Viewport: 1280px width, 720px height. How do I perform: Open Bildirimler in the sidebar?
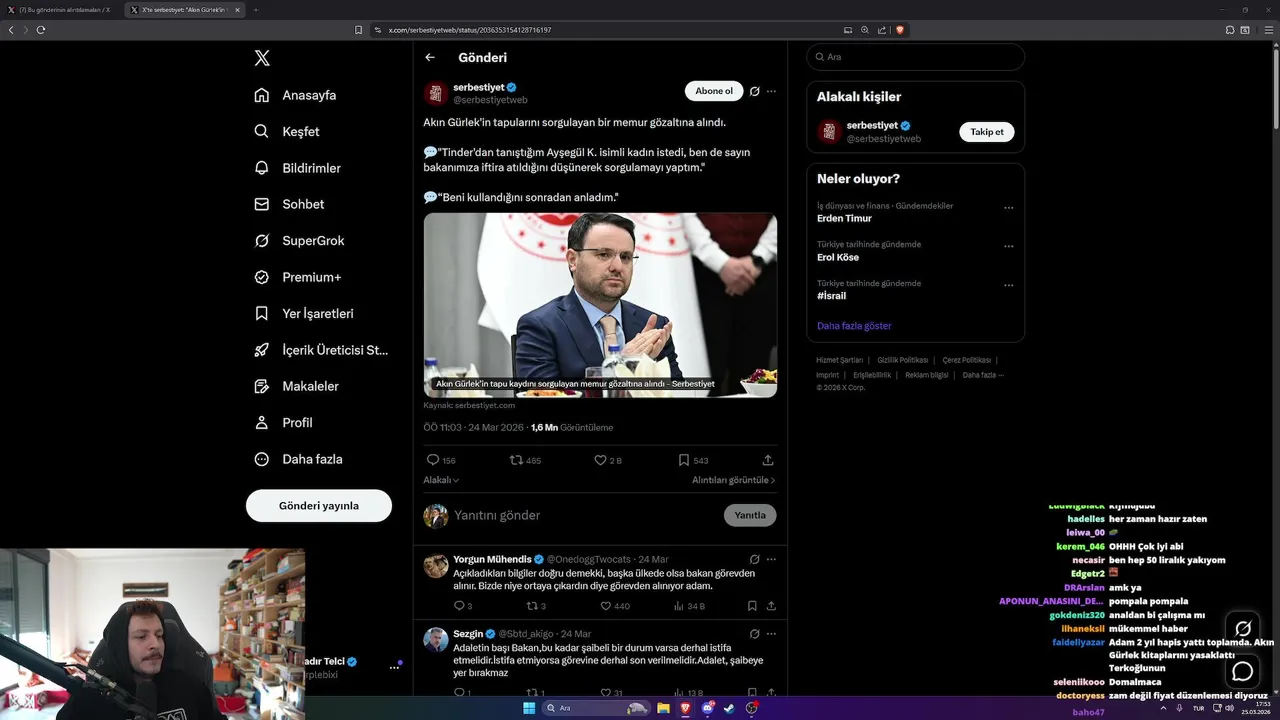pyautogui.click(x=297, y=168)
